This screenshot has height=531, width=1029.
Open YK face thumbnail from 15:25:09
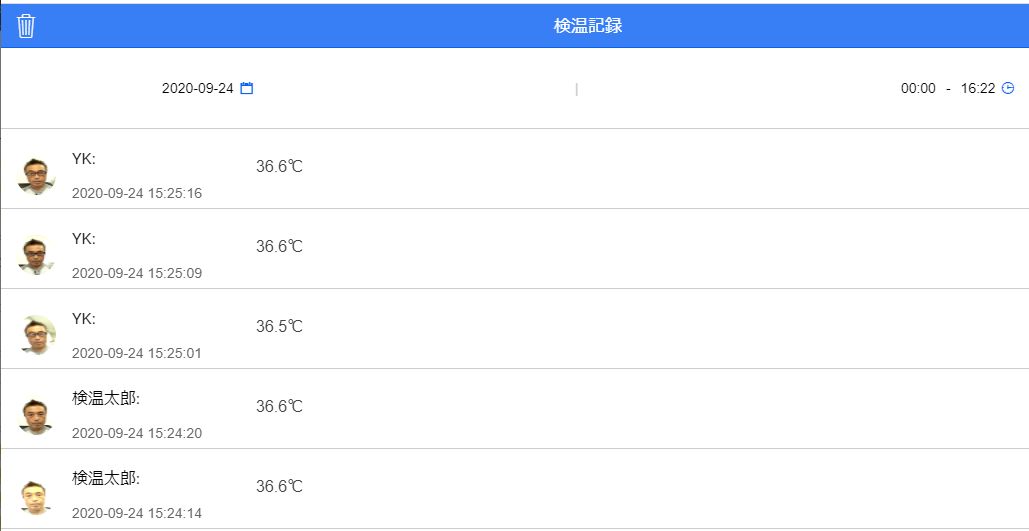point(36,255)
